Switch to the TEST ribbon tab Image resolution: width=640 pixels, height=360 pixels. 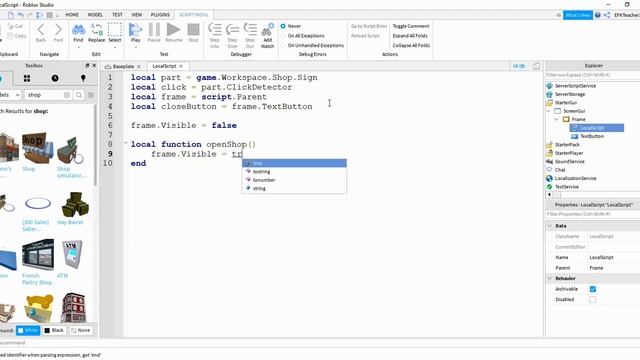(117, 15)
